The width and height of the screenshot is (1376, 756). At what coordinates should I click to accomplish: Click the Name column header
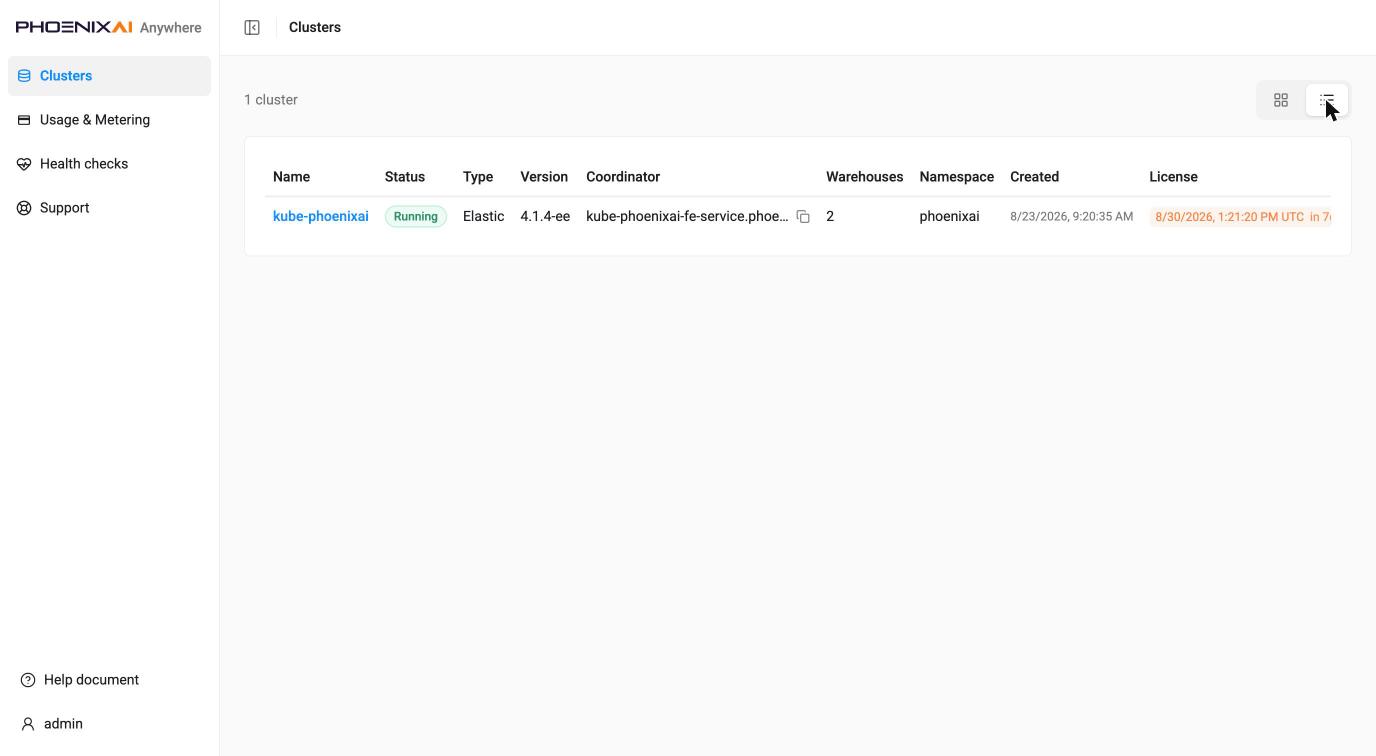click(x=291, y=177)
